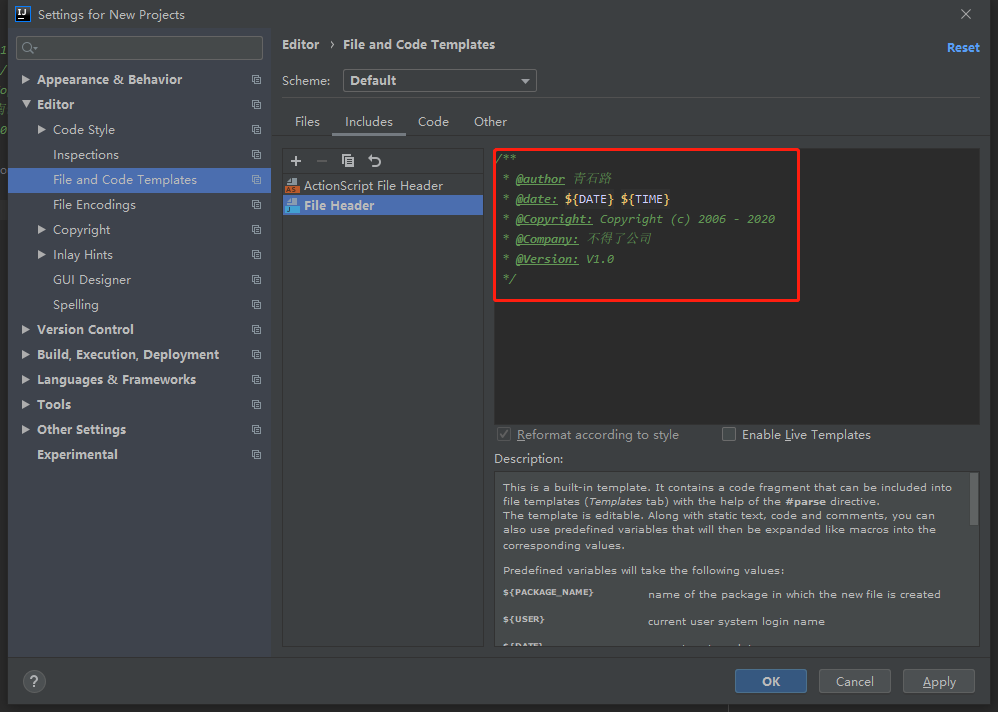Viewport: 998px width, 712px height.
Task: Click the help question mark icon
Action: [x=34, y=681]
